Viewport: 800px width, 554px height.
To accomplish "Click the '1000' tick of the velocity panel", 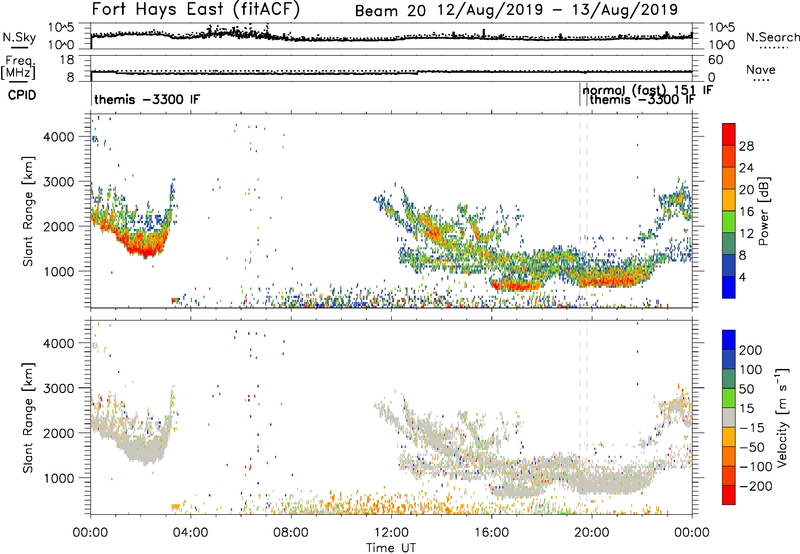I will 59,478.
